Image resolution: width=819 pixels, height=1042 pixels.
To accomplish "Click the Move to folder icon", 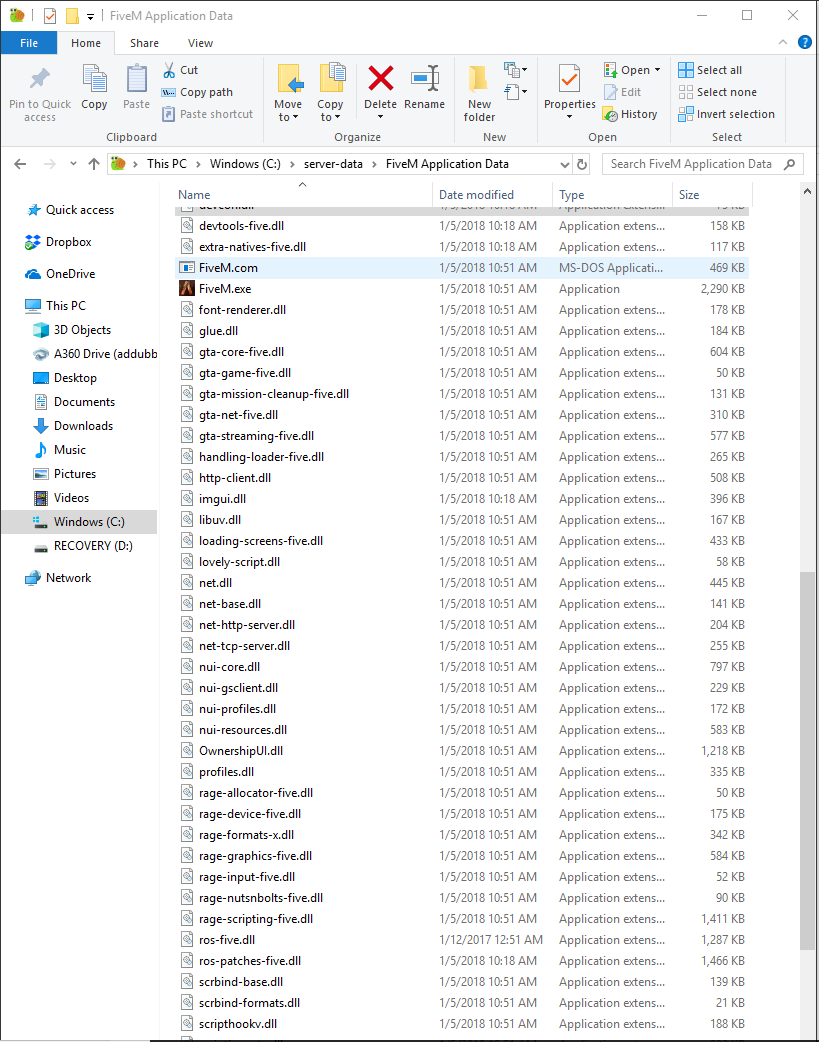I will click(x=289, y=78).
